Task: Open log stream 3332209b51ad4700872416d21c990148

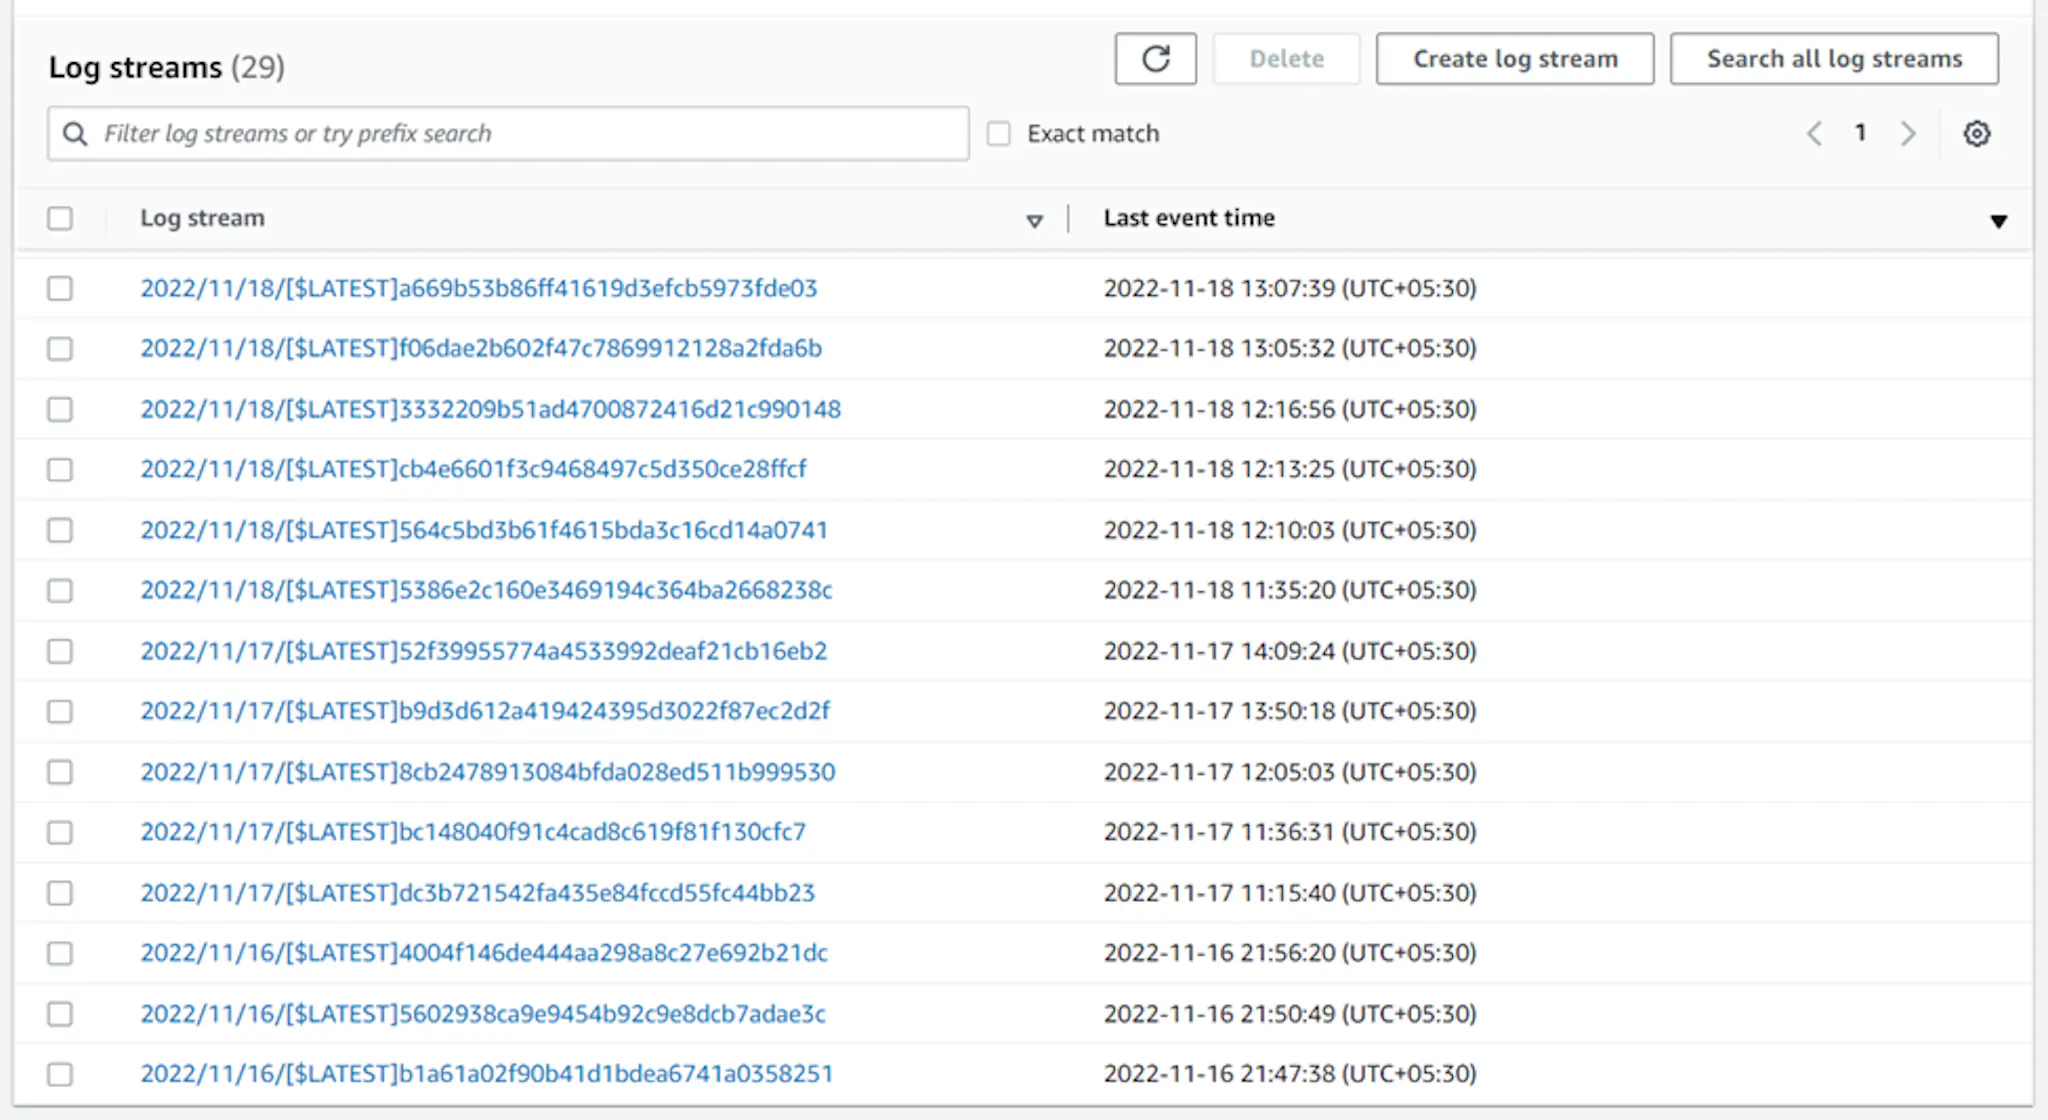Action: pyautogui.click(x=491, y=409)
